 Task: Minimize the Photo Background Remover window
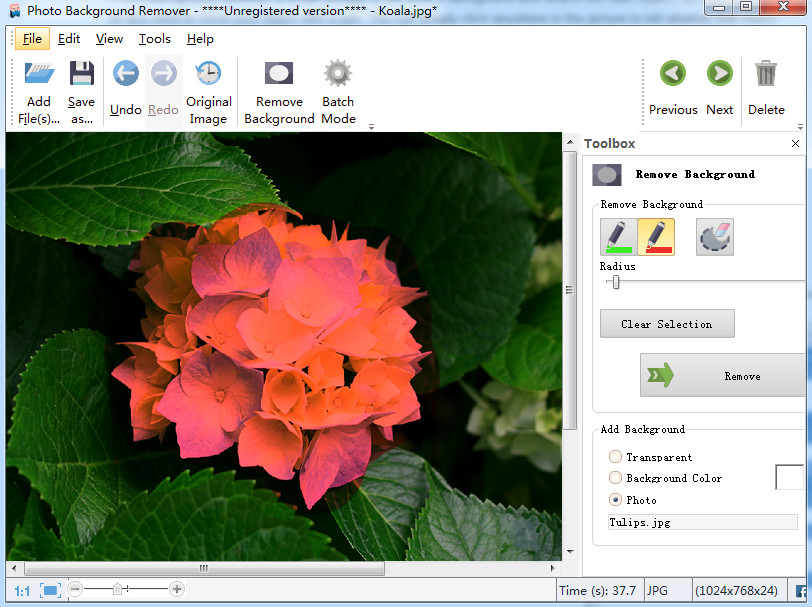tap(719, 8)
